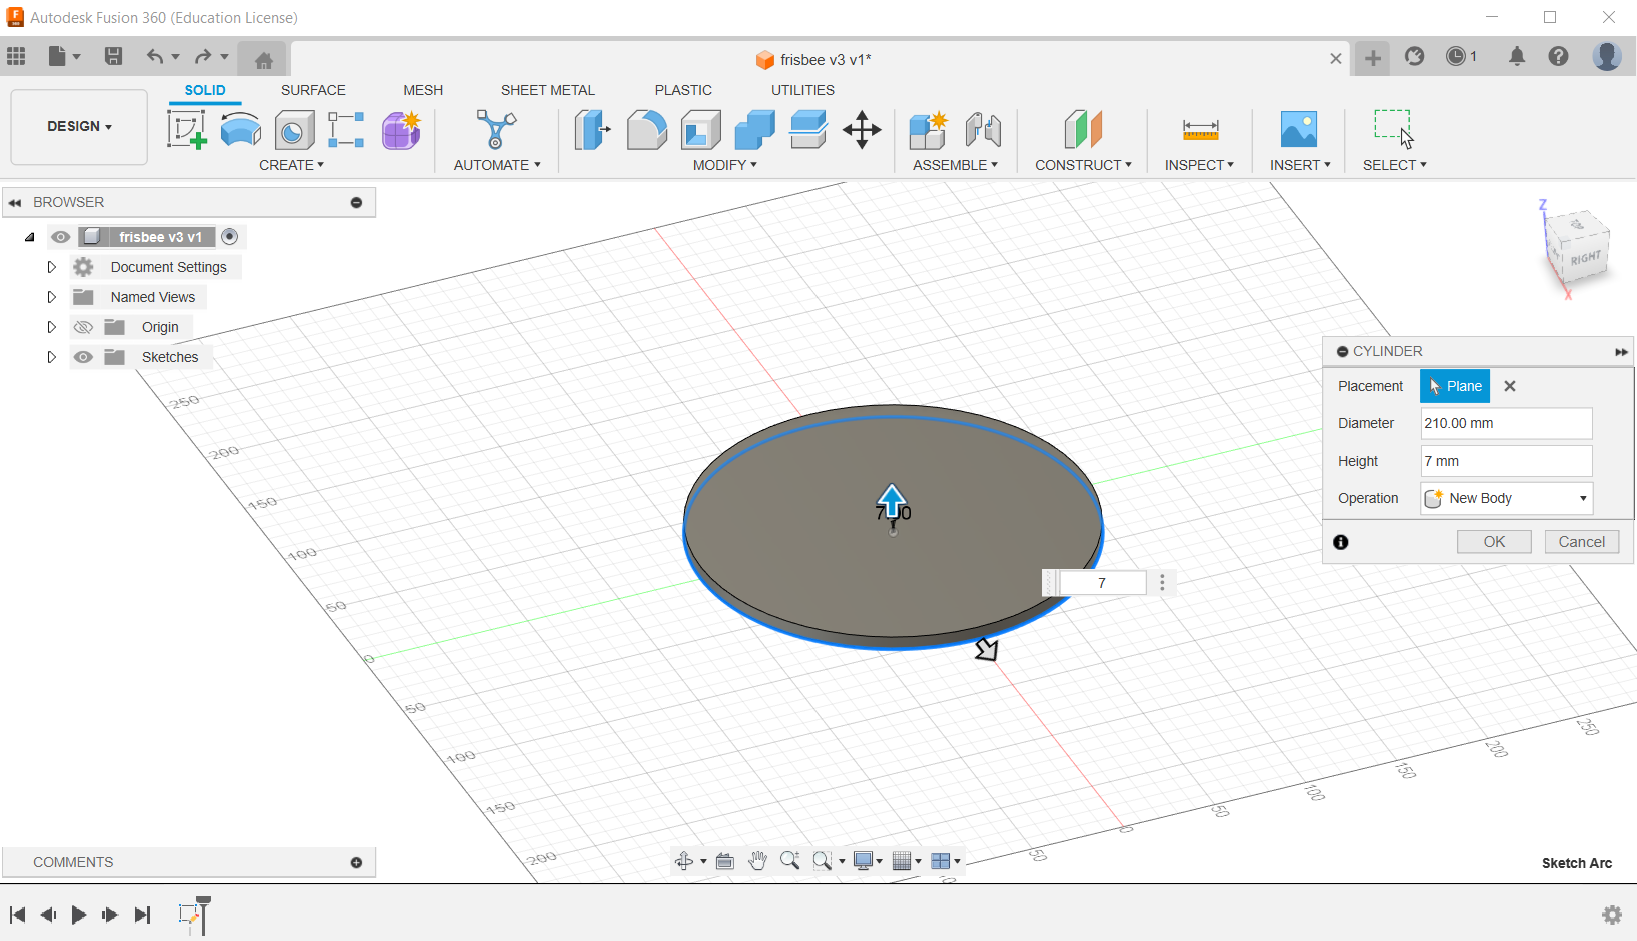Image resolution: width=1637 pixels, height=941 pixels.
Task: Switch to the SHEET METAL tab
Action: [x=547, y=90]
